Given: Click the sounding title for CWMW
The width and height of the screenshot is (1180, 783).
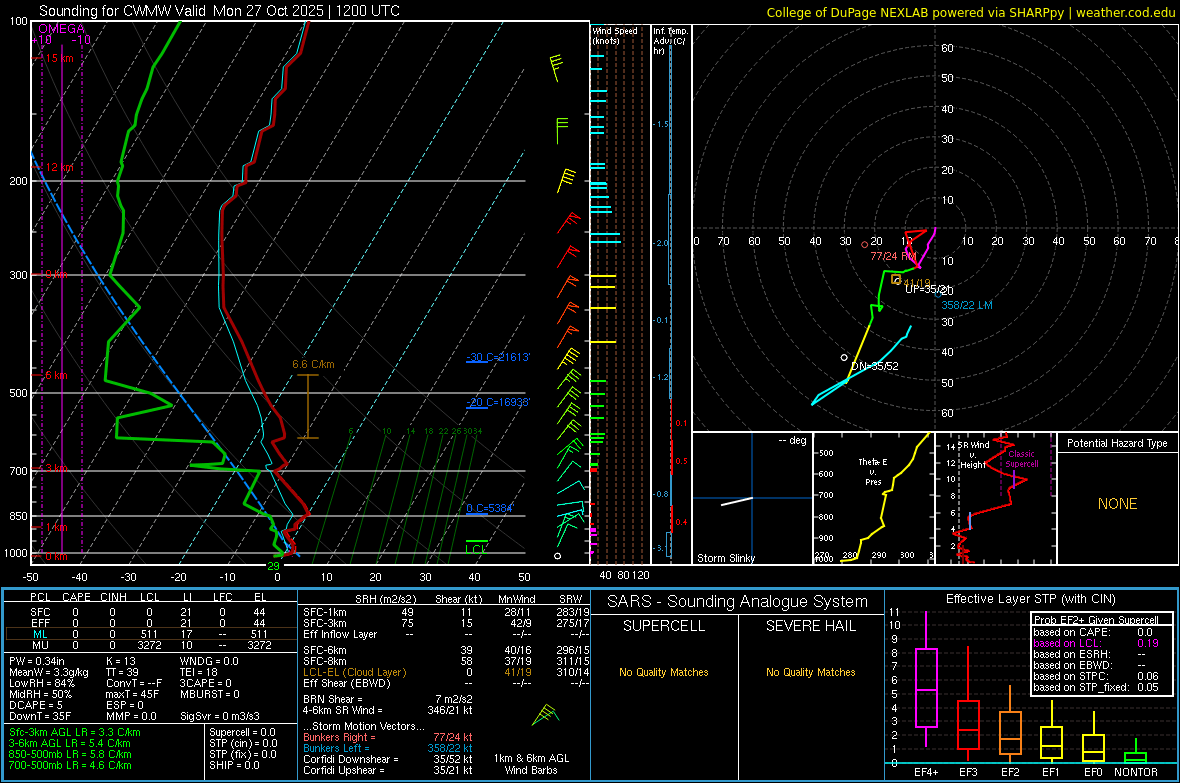Looking at the screenshot, I should (219, 11).
